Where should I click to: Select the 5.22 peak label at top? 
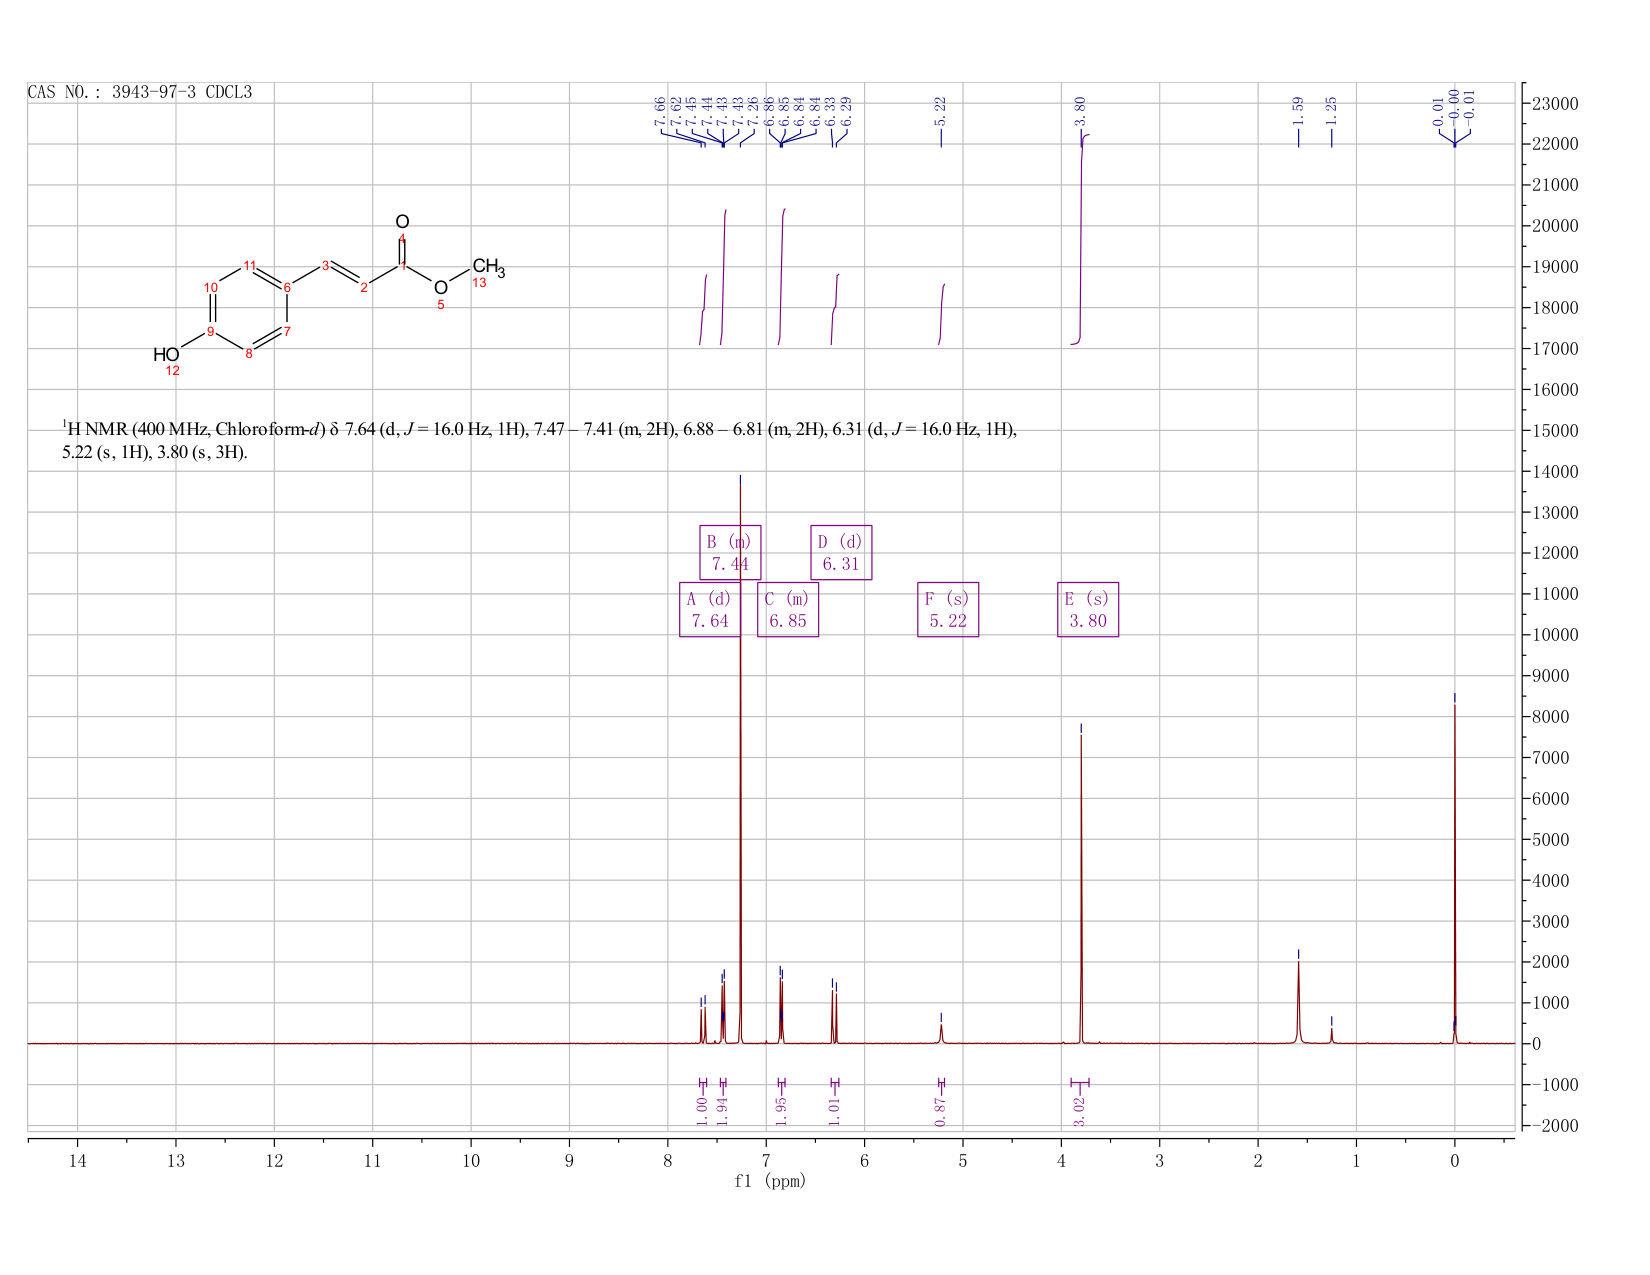coord(941,111)
